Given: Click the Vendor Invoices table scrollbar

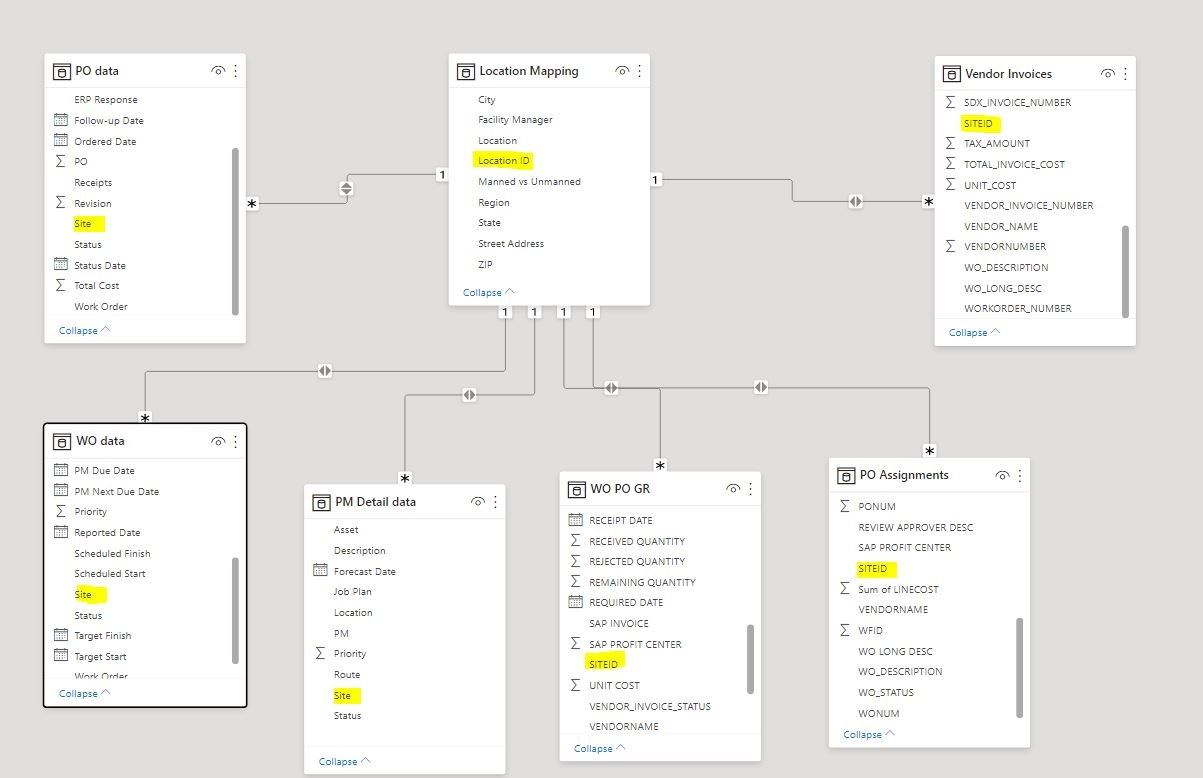Looking at the screenshot, I should [x=1126, y=271].
